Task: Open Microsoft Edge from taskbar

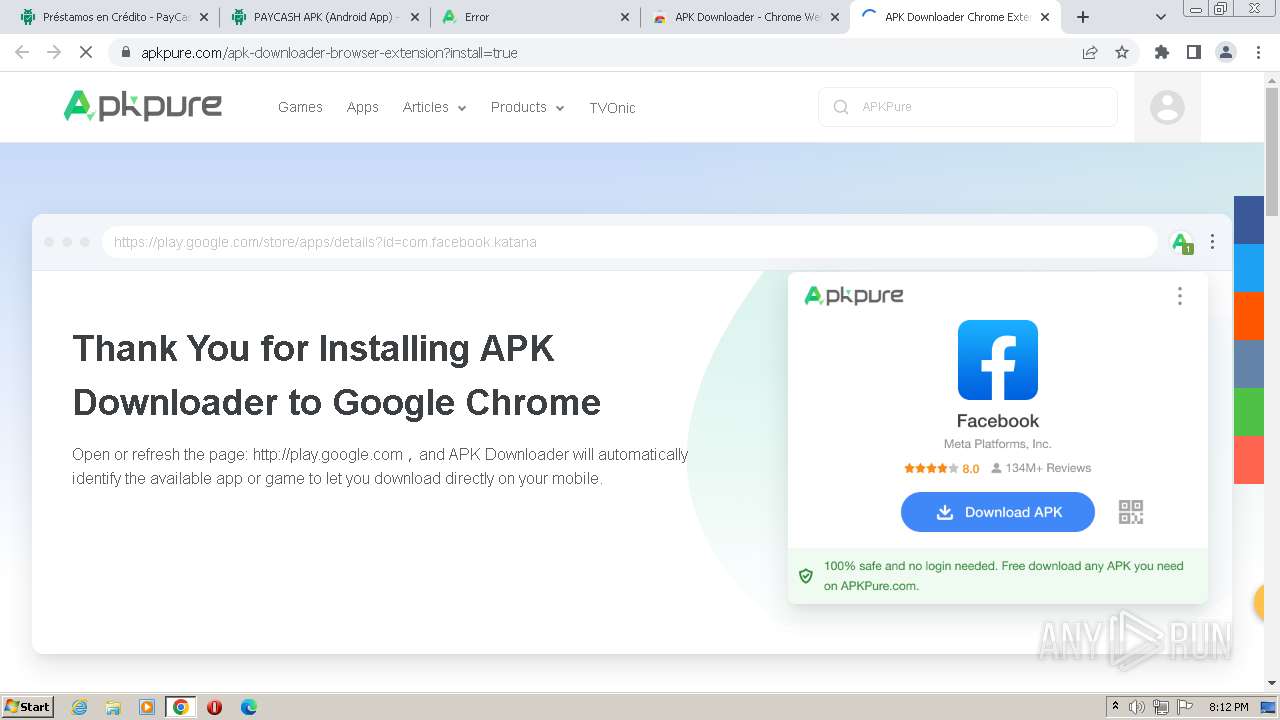Action: point(248,707)
